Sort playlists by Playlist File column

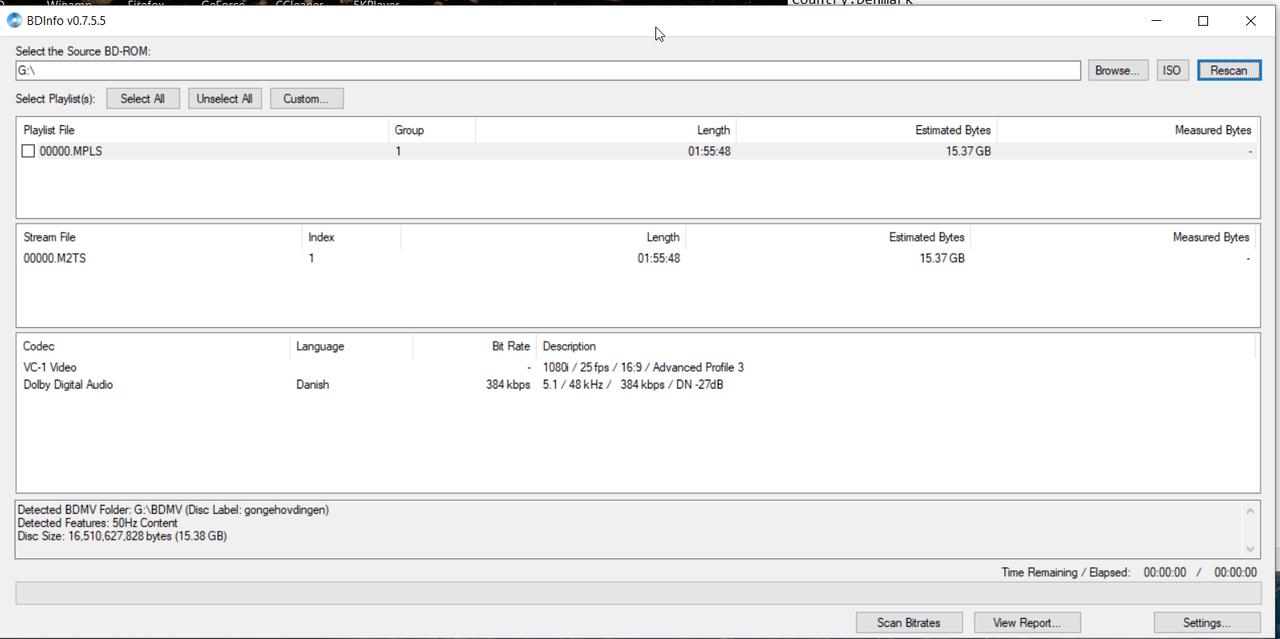pos(203,130)
